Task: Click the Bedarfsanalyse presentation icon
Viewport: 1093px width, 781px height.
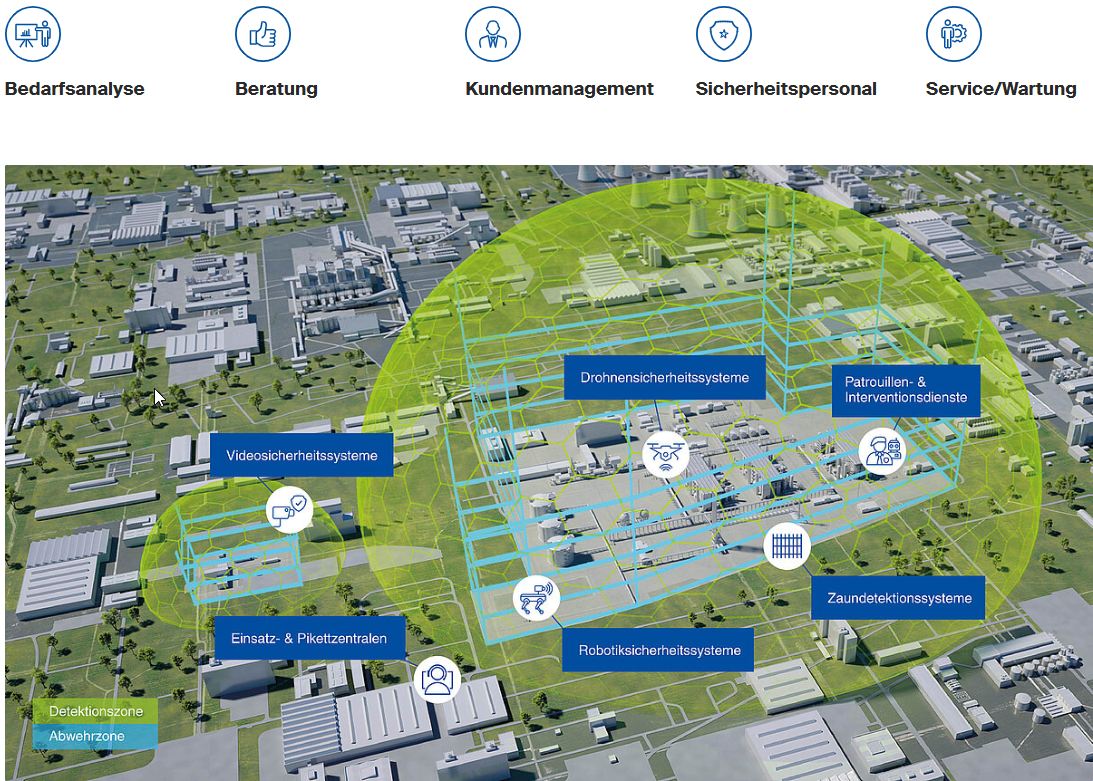Action: 33,34
